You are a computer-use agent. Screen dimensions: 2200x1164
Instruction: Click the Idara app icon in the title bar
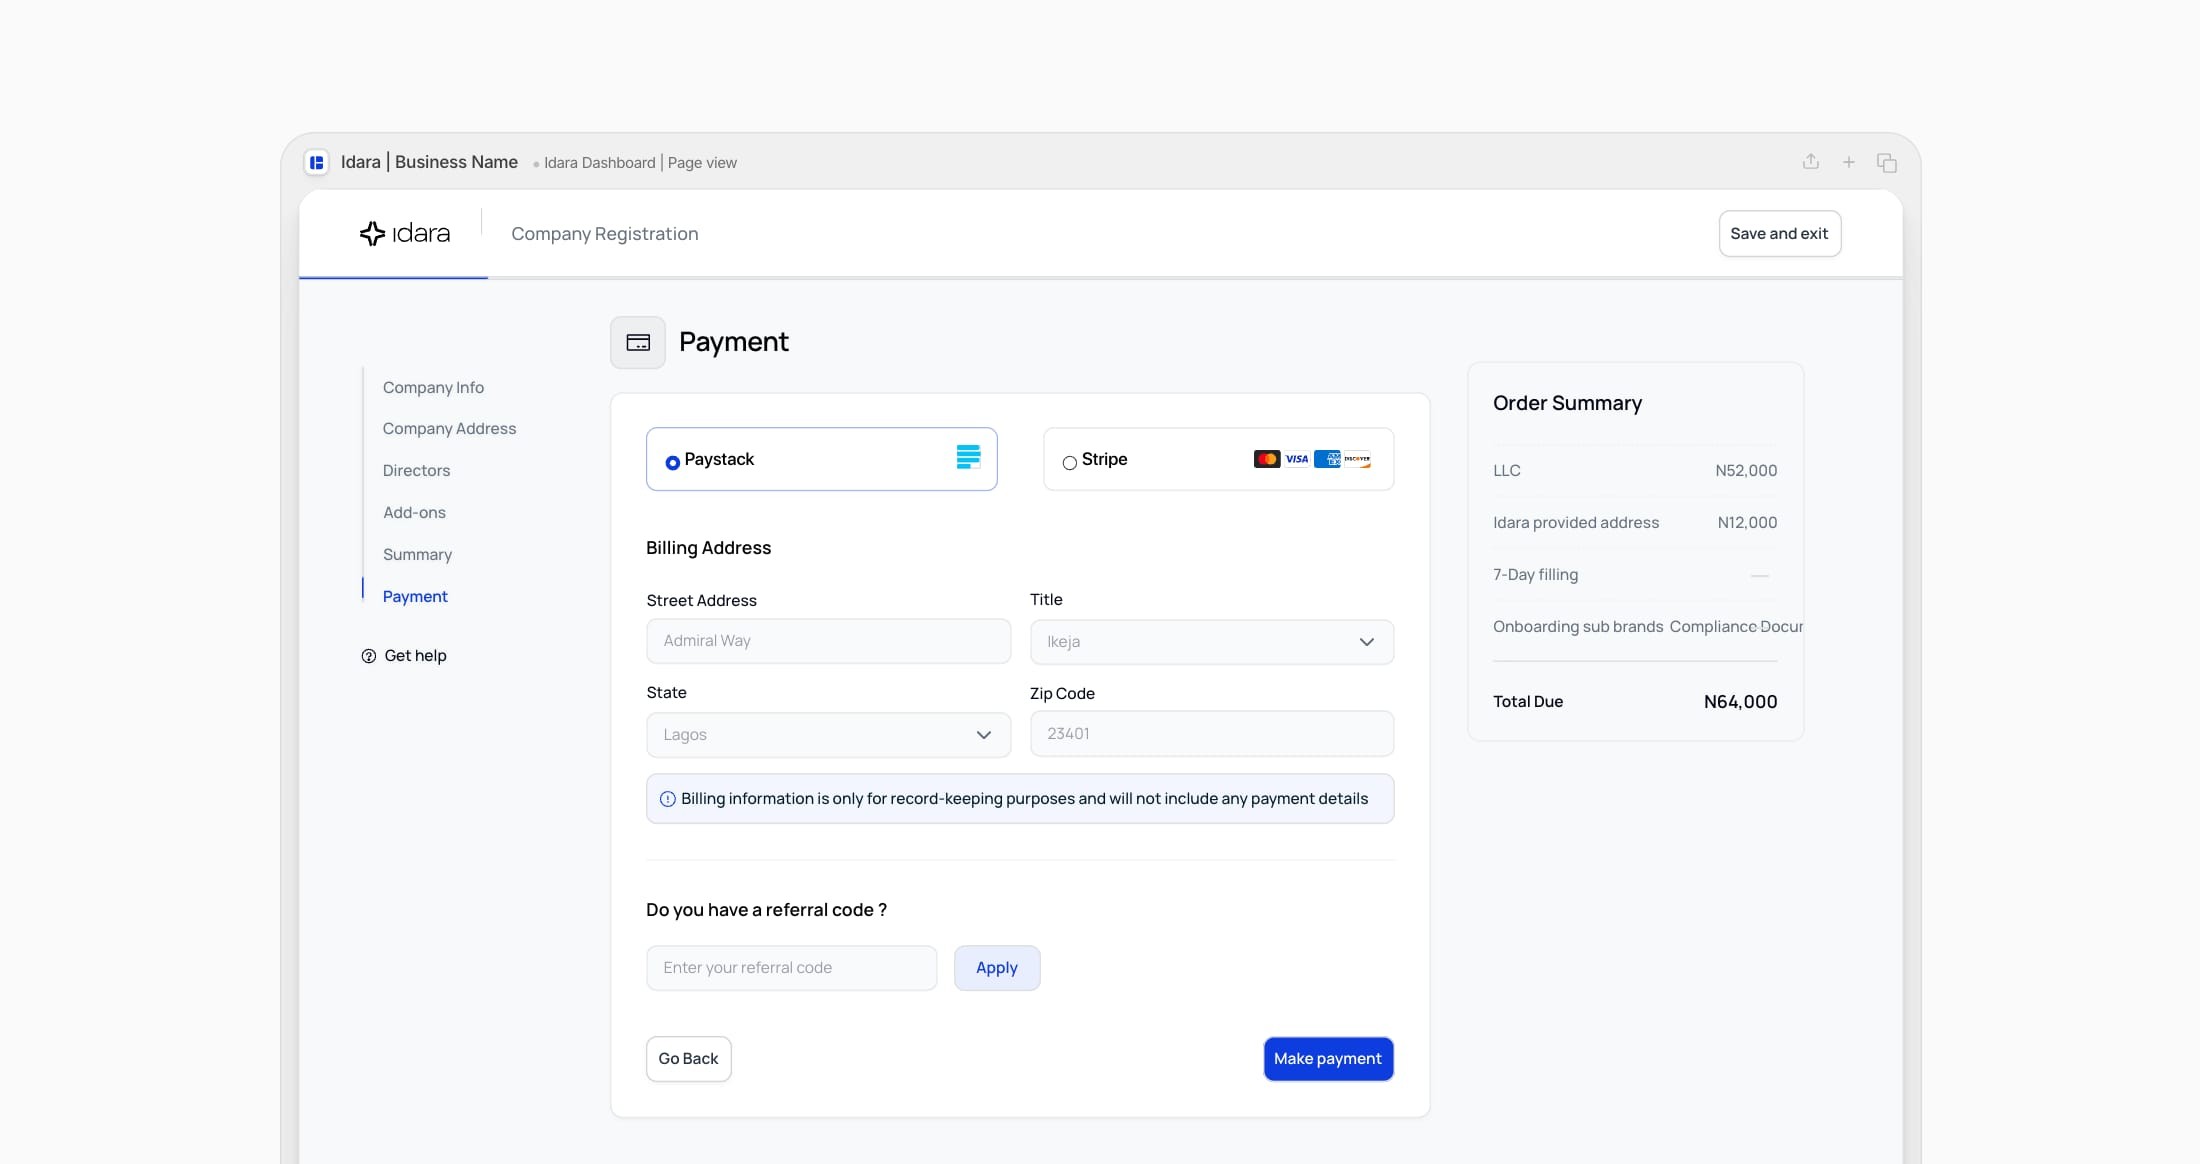click(x=317, y=162)
